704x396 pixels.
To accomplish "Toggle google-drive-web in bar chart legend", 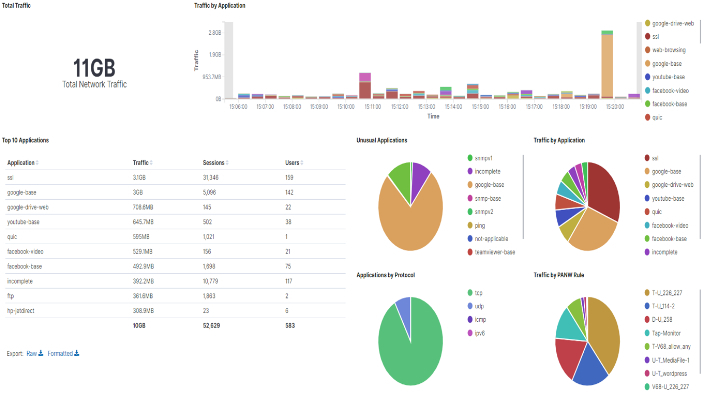I will coord(669,23).
